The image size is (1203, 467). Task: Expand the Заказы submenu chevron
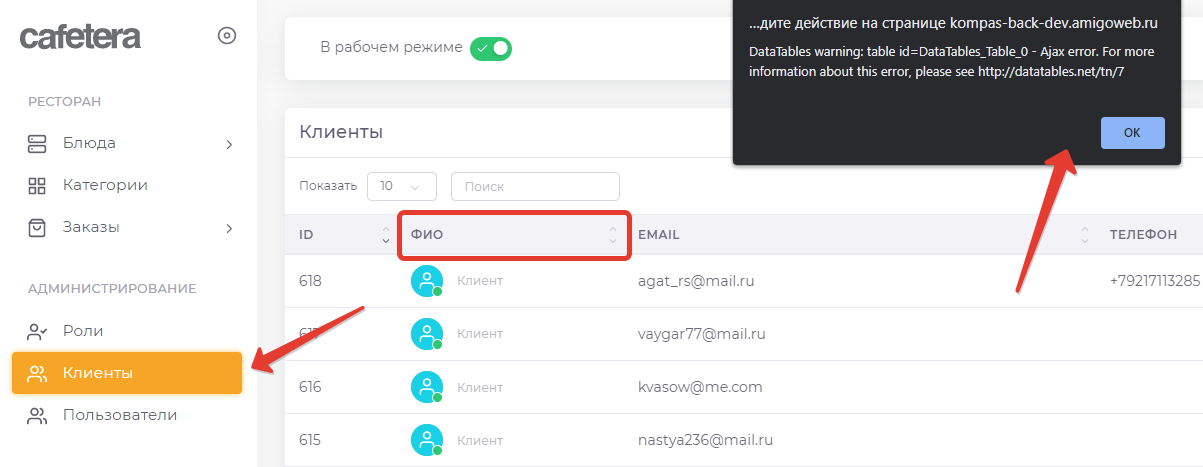(x=229, y=228)
